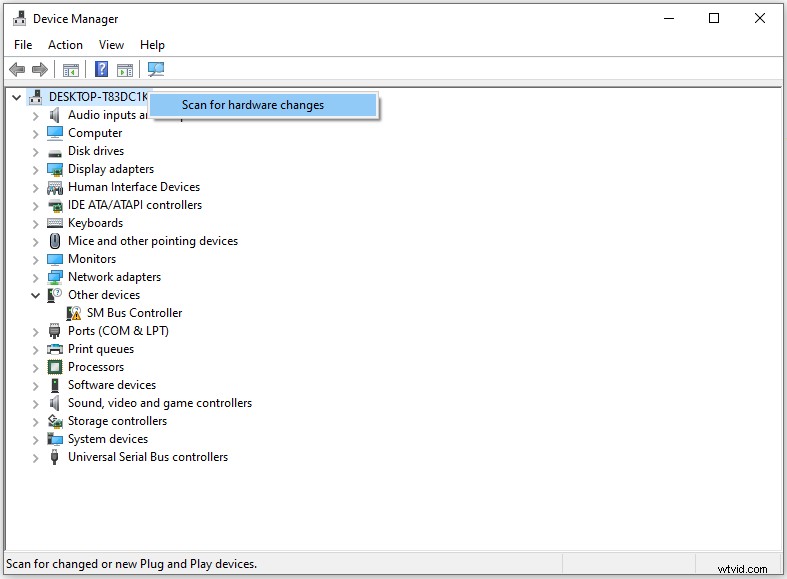Click the IDE ATA/ATAPI controllers icon

point(55,205)
